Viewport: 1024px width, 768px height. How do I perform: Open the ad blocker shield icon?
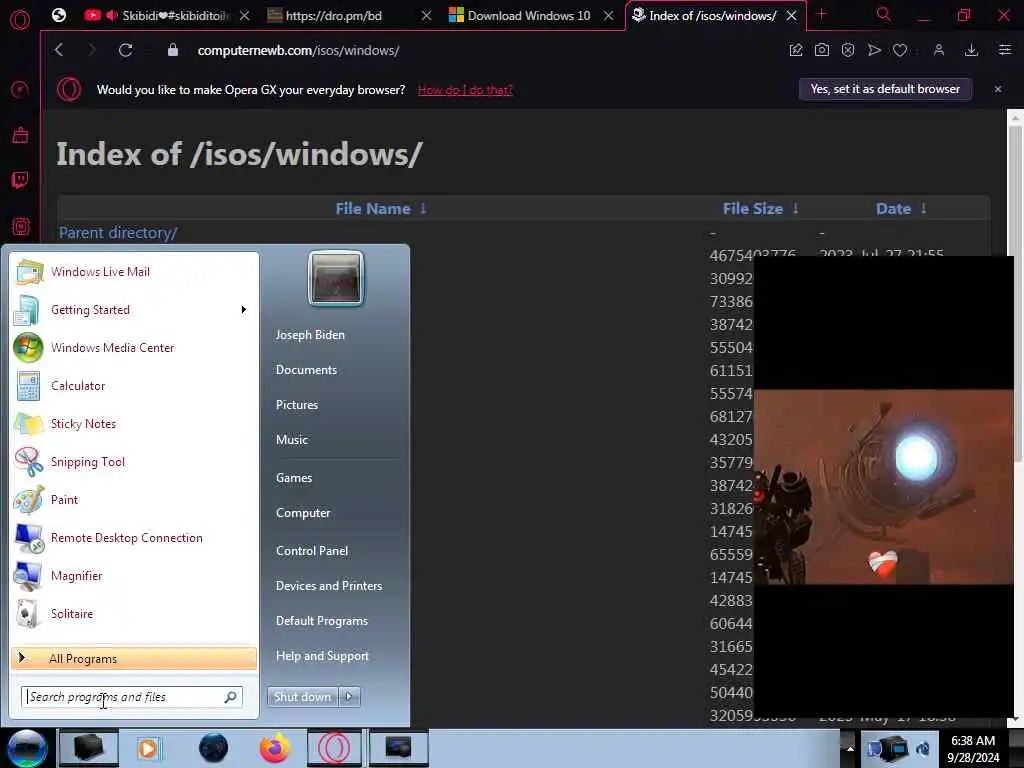point(848,50)
